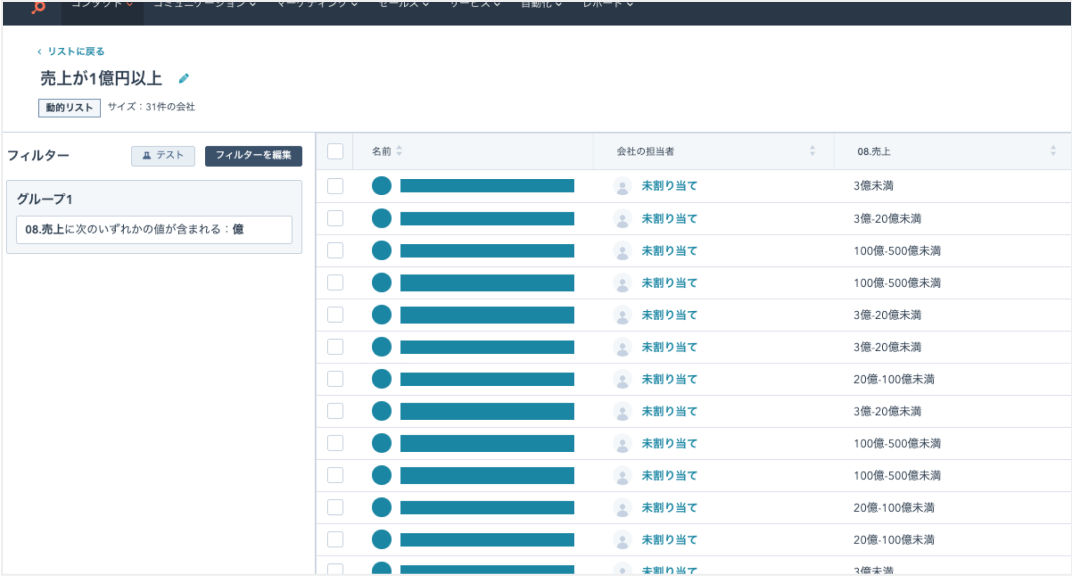Click the redacted company name bar in the first row
The height and width of the screenshot is (576, 1072).
[487, 186]
